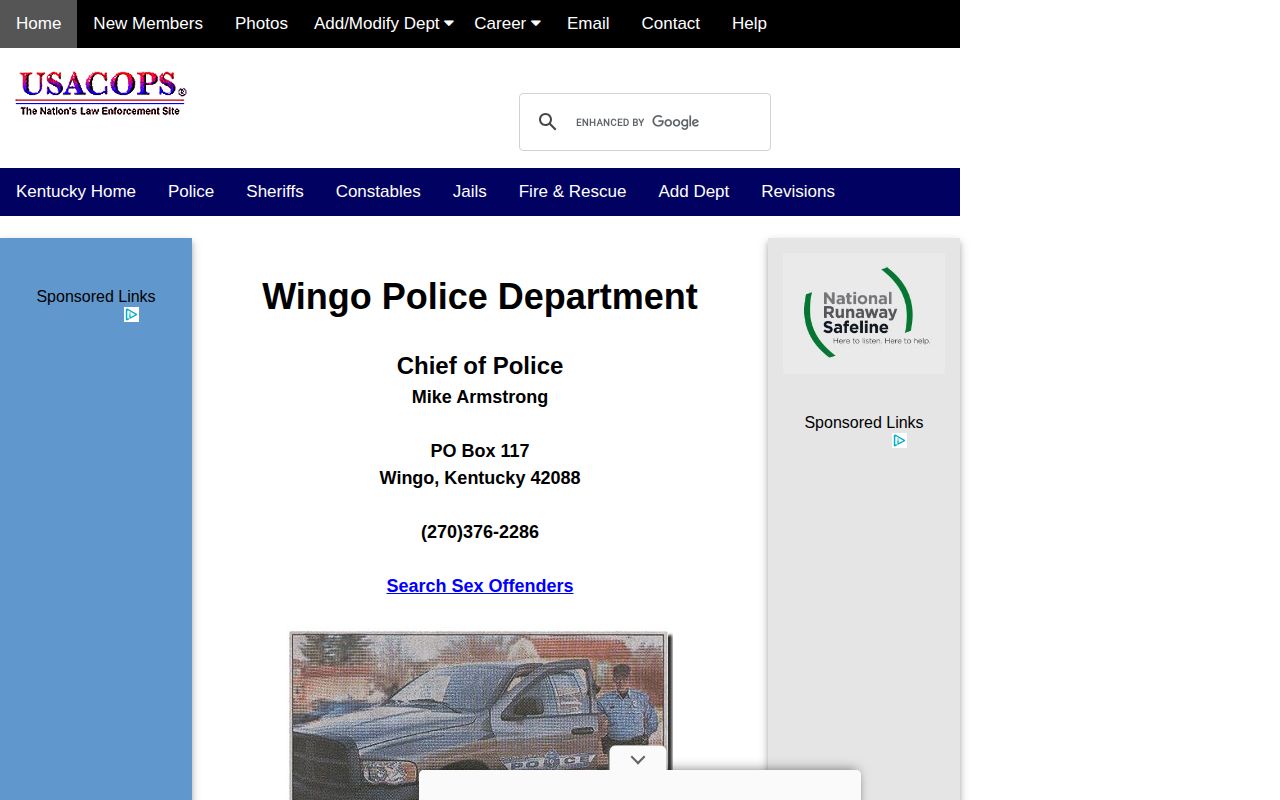
Task: Click the search magnifier icon
Action: tap(547, 122)
